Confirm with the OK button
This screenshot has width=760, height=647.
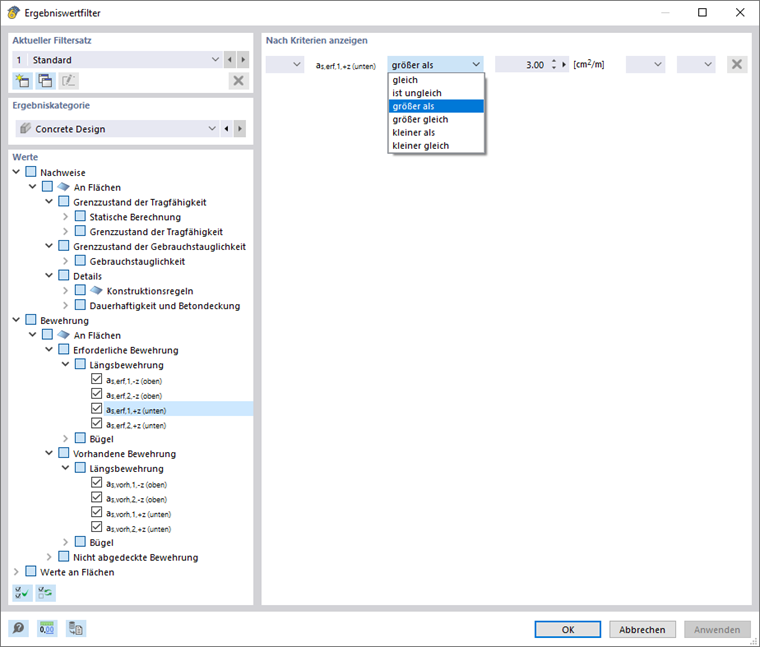coord(568,630)
